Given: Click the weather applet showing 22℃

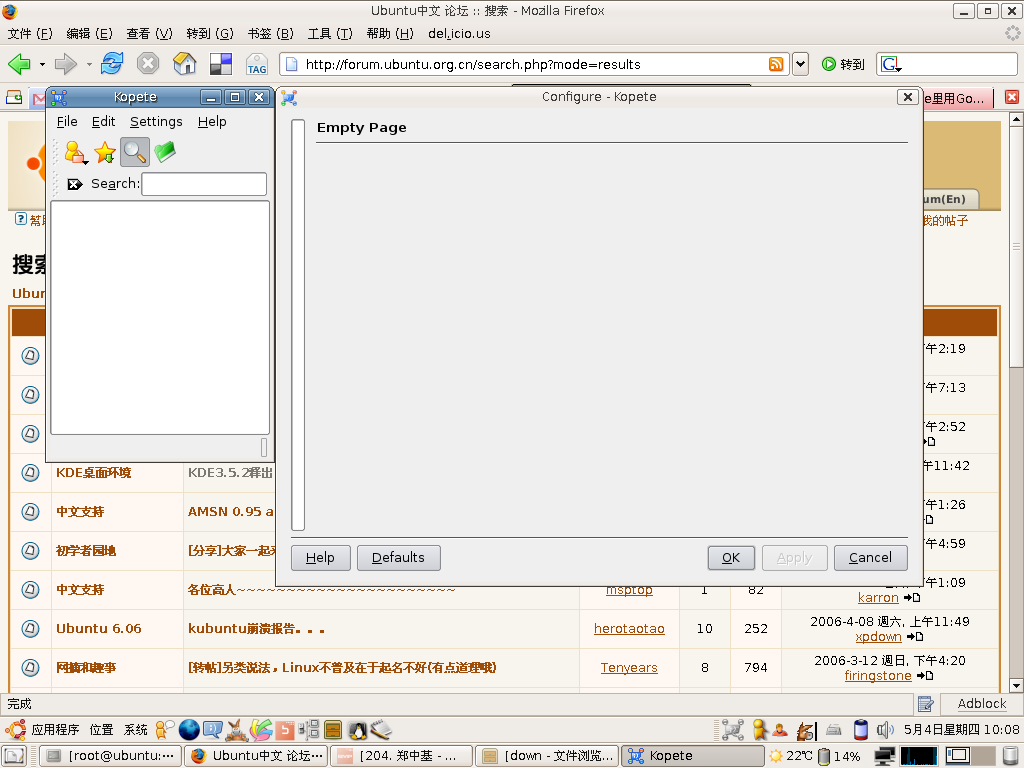Looking at the screenshot, I should point(790,756).
